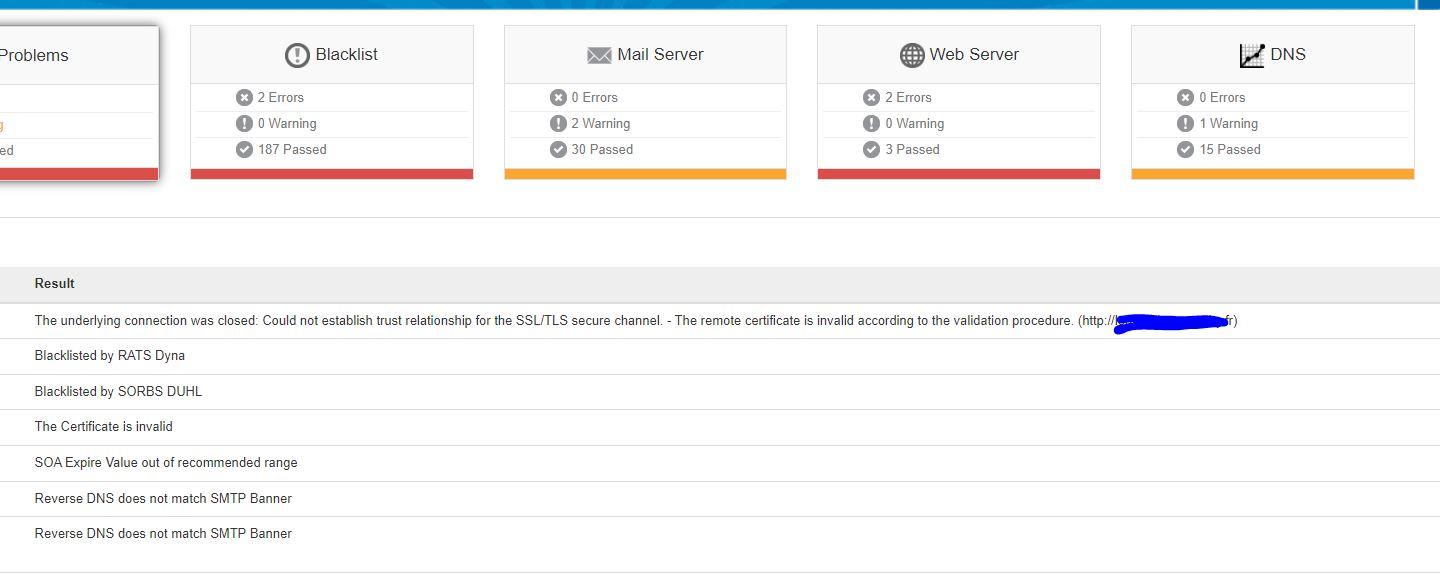1440x574 pixels.
Task: Click the '187 Passed' blacklist count
Action: [292, 149]
